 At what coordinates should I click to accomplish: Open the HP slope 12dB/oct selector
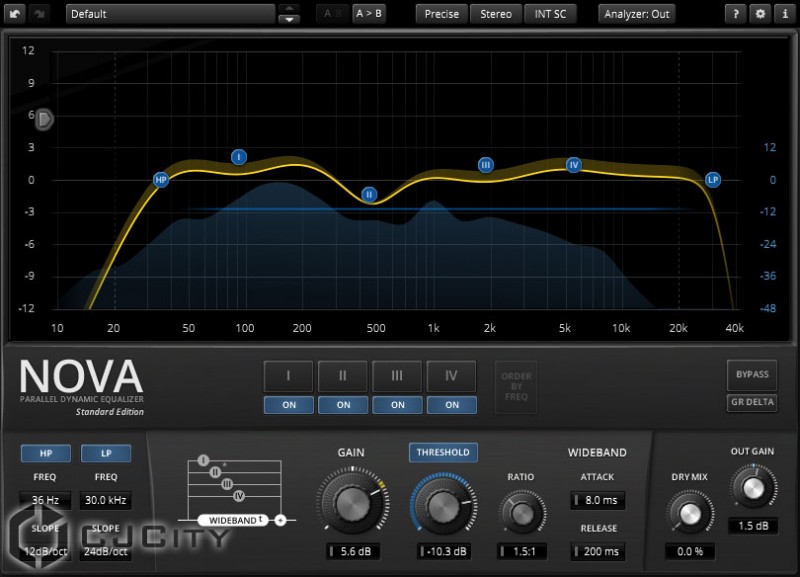[45, 551]
